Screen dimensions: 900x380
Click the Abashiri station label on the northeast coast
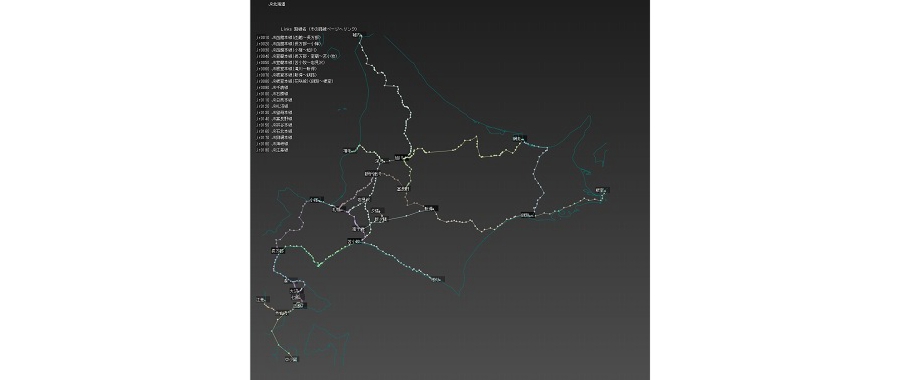pyautogui.click(x=518, y=138)
